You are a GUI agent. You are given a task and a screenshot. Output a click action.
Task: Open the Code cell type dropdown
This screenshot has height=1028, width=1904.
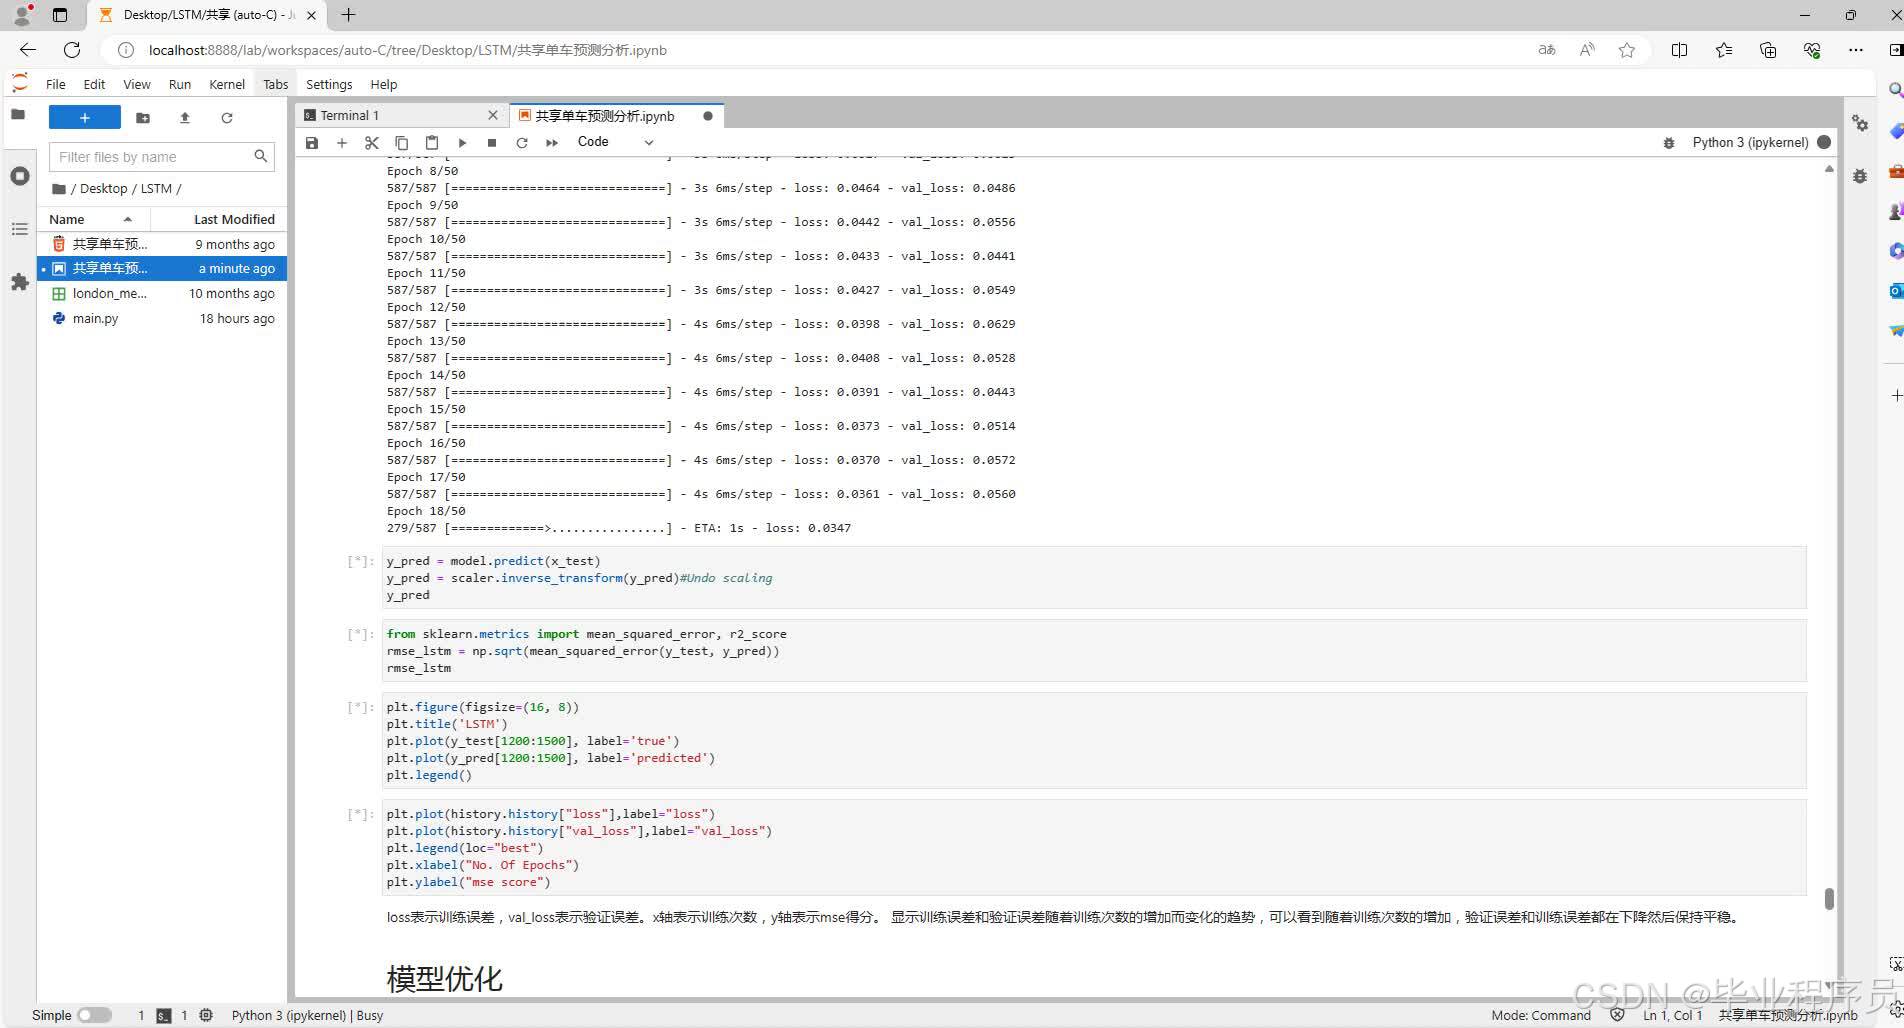point(615,142)
